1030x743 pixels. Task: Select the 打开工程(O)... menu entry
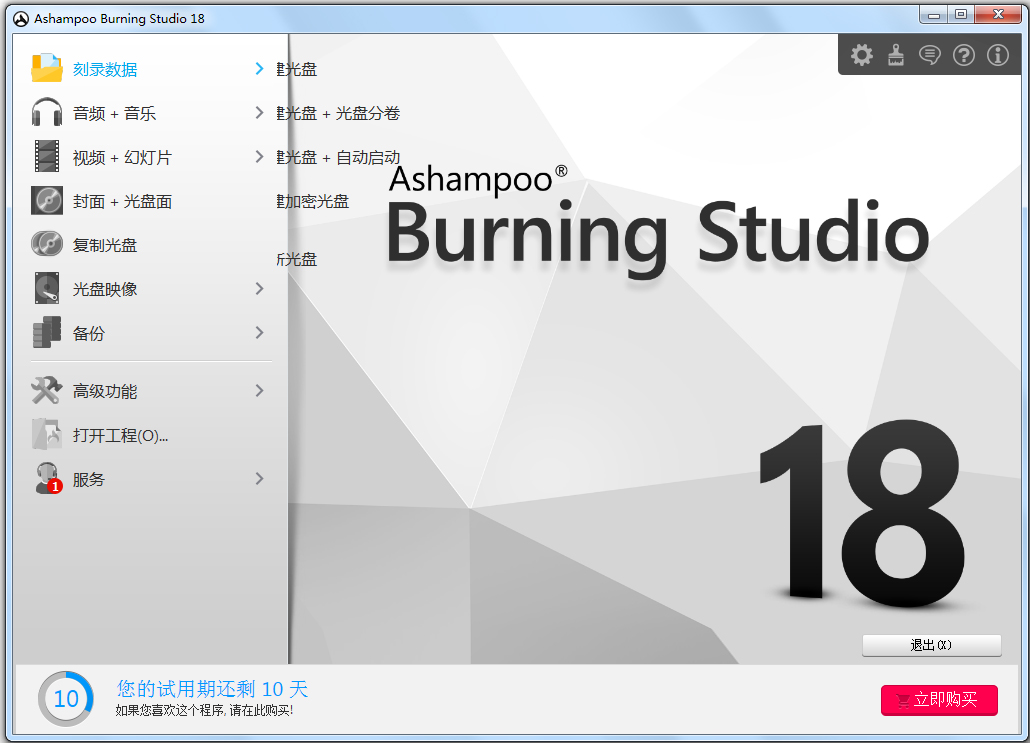(120, 435)
